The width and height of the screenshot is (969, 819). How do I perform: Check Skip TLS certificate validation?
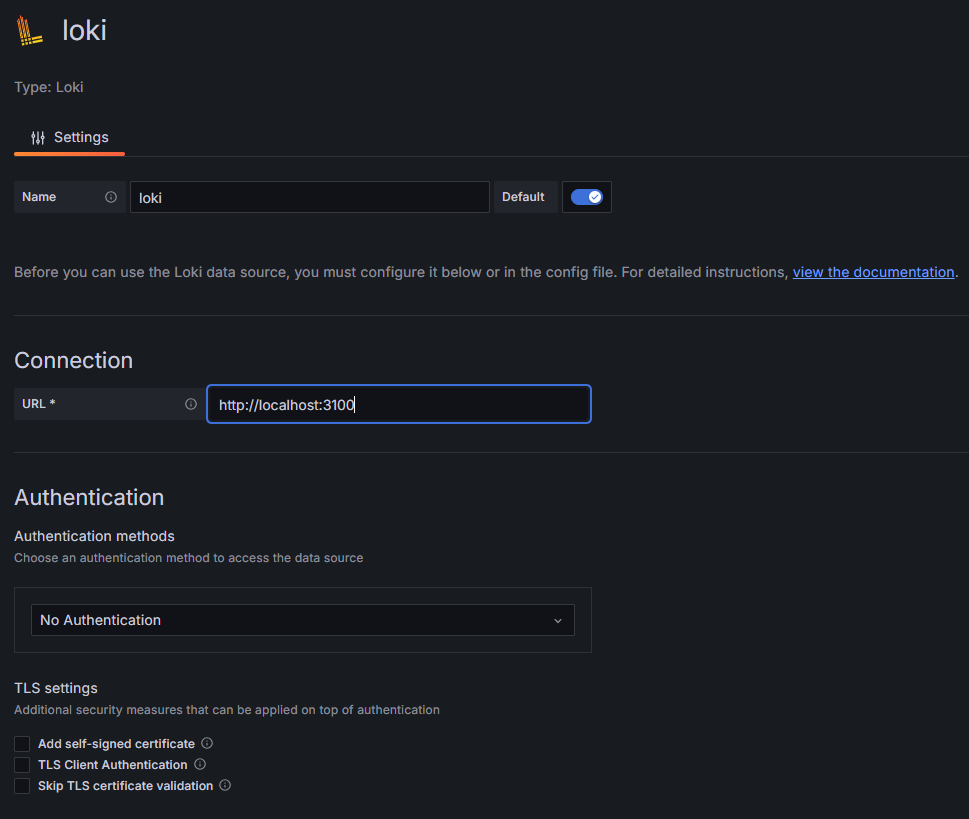(x=22, y=786)
